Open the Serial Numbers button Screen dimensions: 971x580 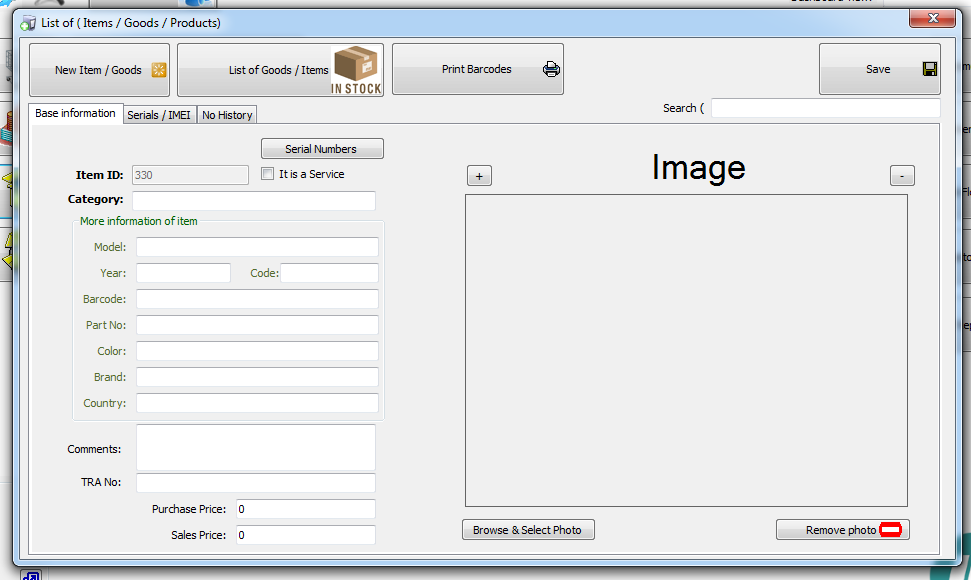click(321, 149)
